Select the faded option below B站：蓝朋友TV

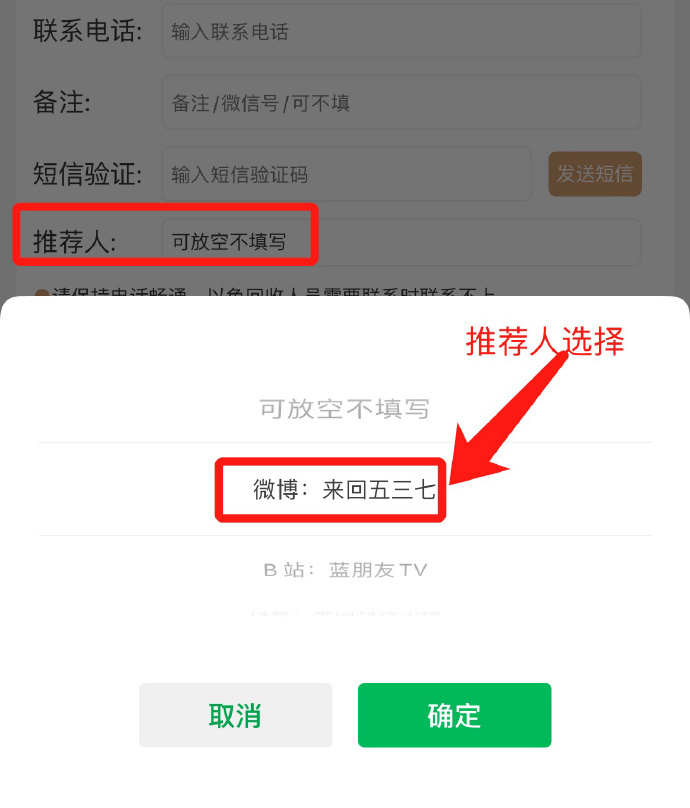tap(345, 613)
